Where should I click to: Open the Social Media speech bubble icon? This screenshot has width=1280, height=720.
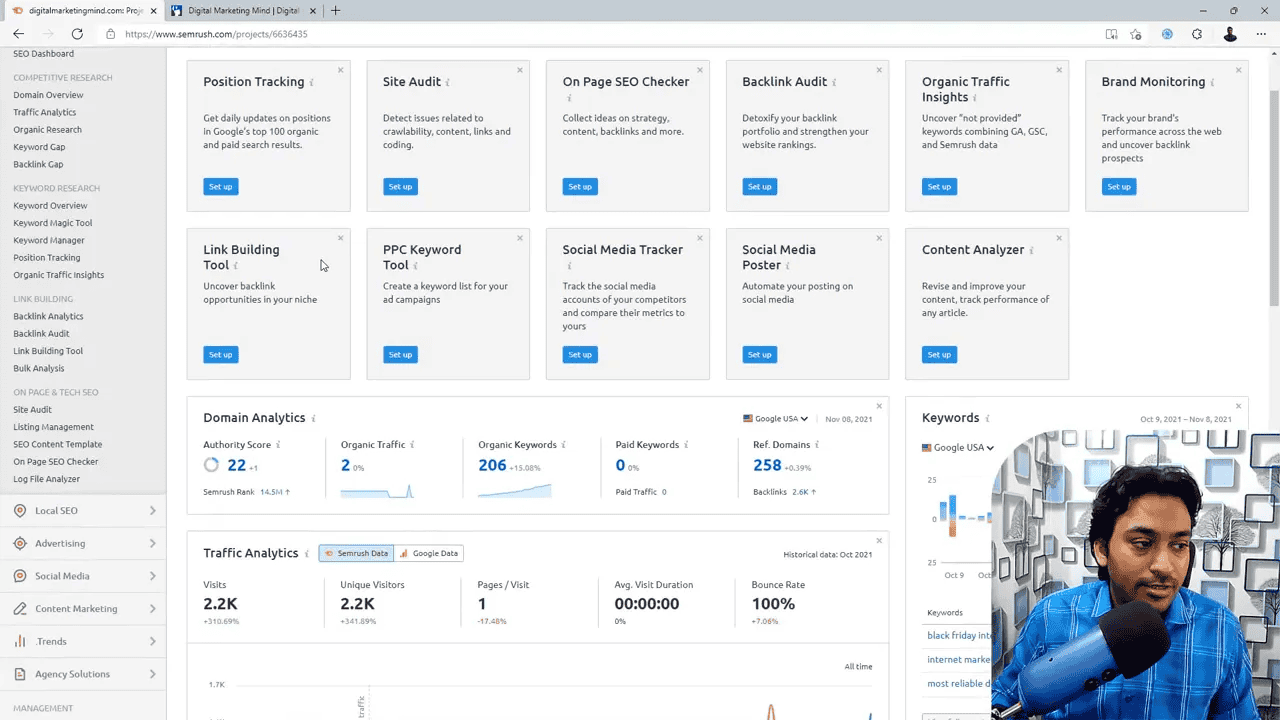(x=18, y=576)
